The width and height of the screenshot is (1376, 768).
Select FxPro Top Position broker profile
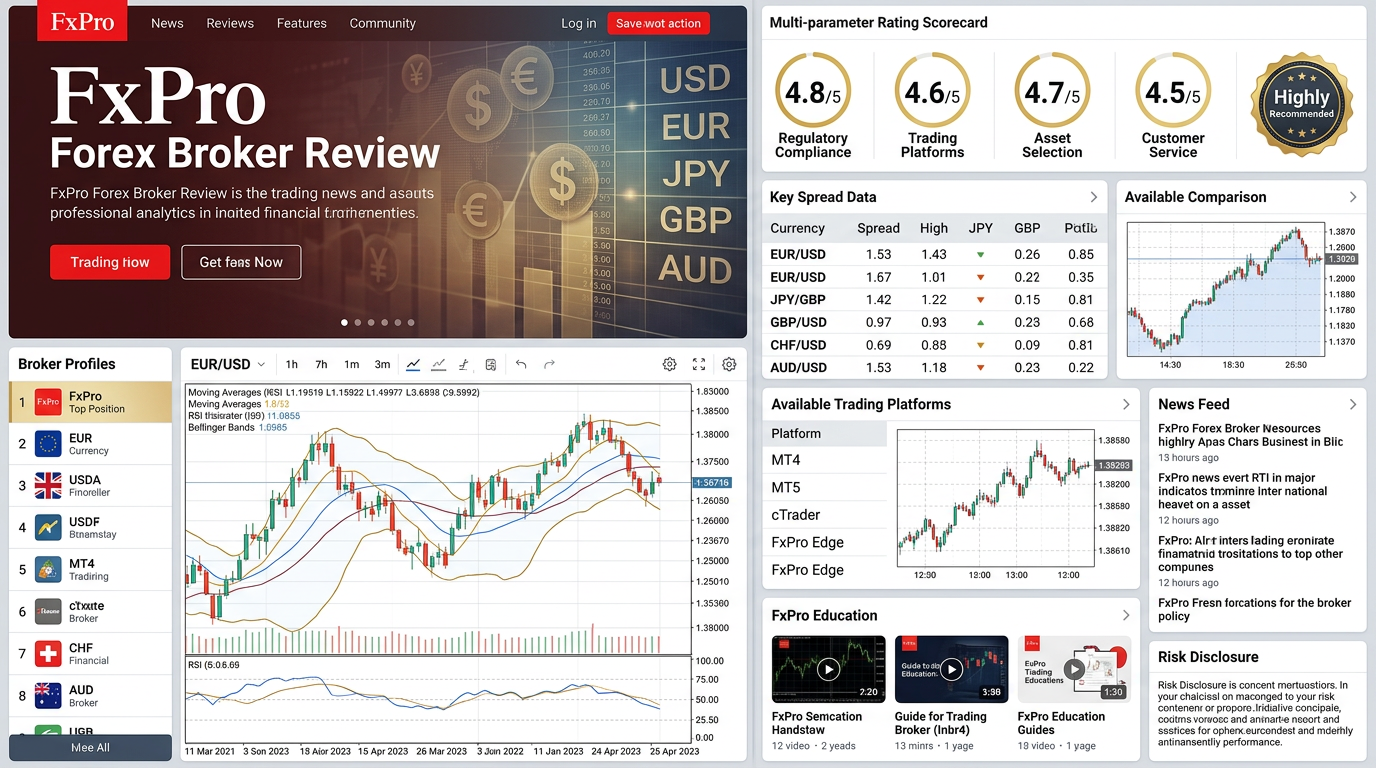91,402
